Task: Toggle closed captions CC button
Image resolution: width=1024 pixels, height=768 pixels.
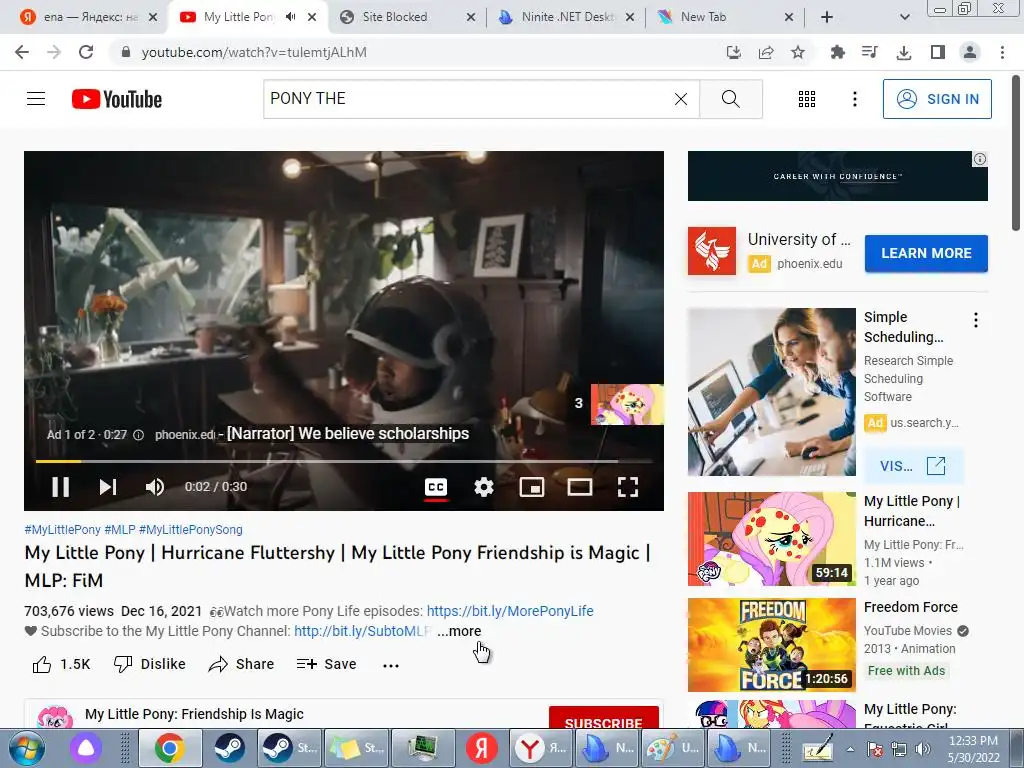Action: pyautogui.click(x=436, y=487)
